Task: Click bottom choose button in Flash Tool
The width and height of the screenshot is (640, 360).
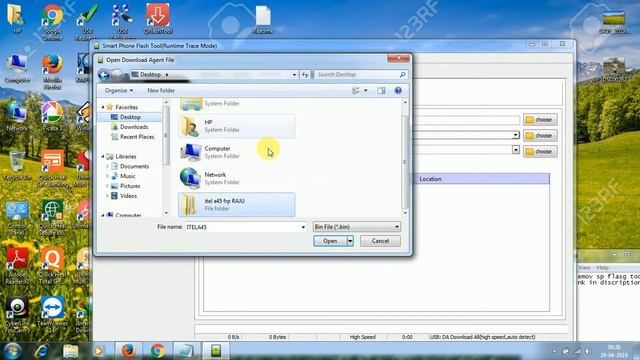Action: point(540,151)
